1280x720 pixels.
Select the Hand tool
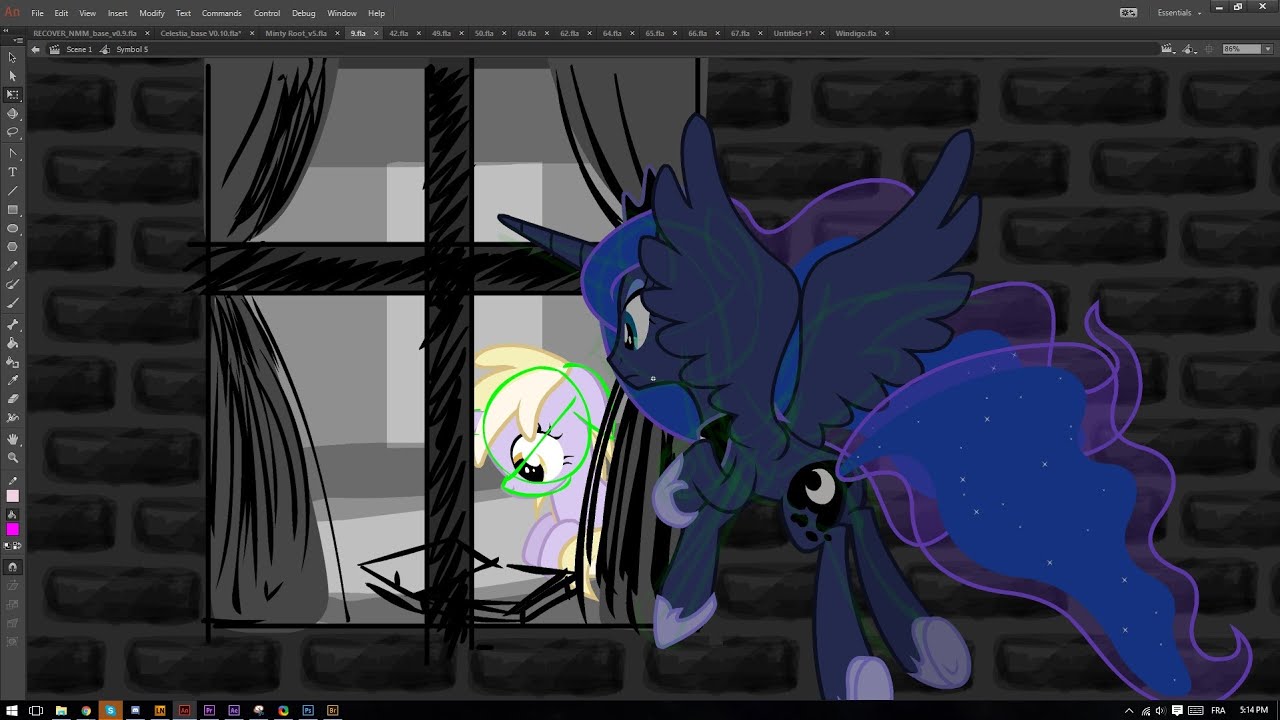coord(12,439)
